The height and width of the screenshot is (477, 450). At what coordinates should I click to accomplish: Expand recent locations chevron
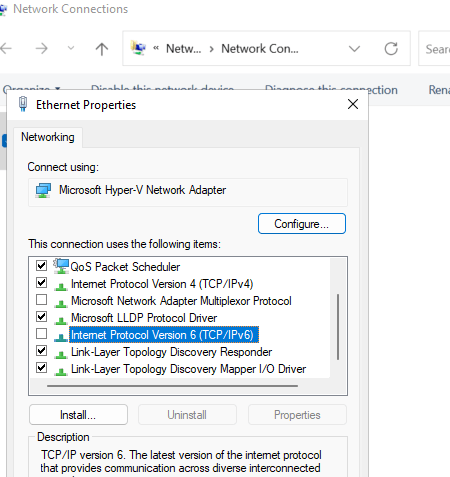click(71, 48)
